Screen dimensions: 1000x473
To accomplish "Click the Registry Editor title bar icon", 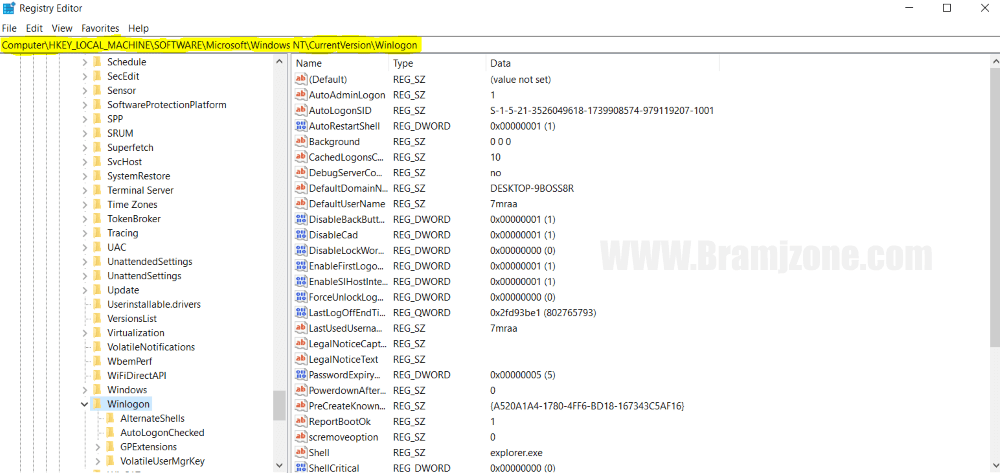I will [x=9, y=8].
